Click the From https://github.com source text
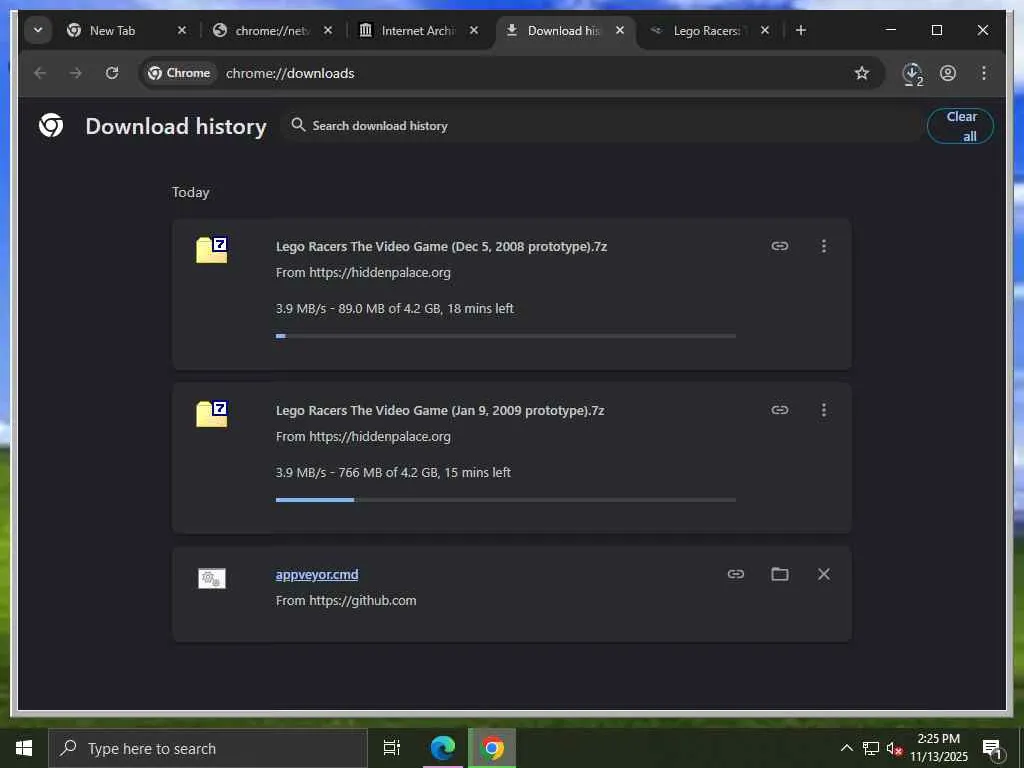This screenshot has width=1024, height=768. pos(346,601)
